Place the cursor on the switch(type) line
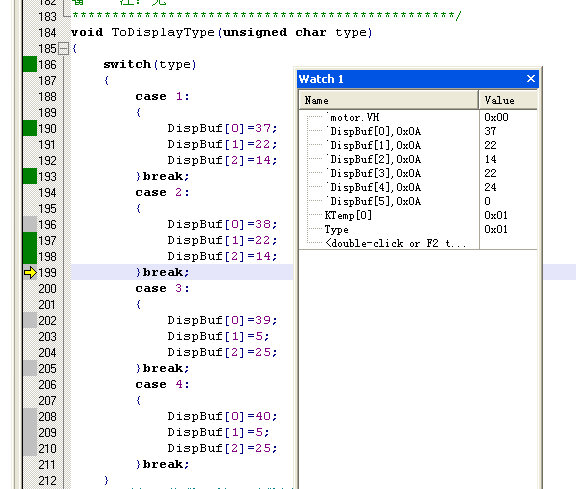576x489 pixels. tap(150, 65)
